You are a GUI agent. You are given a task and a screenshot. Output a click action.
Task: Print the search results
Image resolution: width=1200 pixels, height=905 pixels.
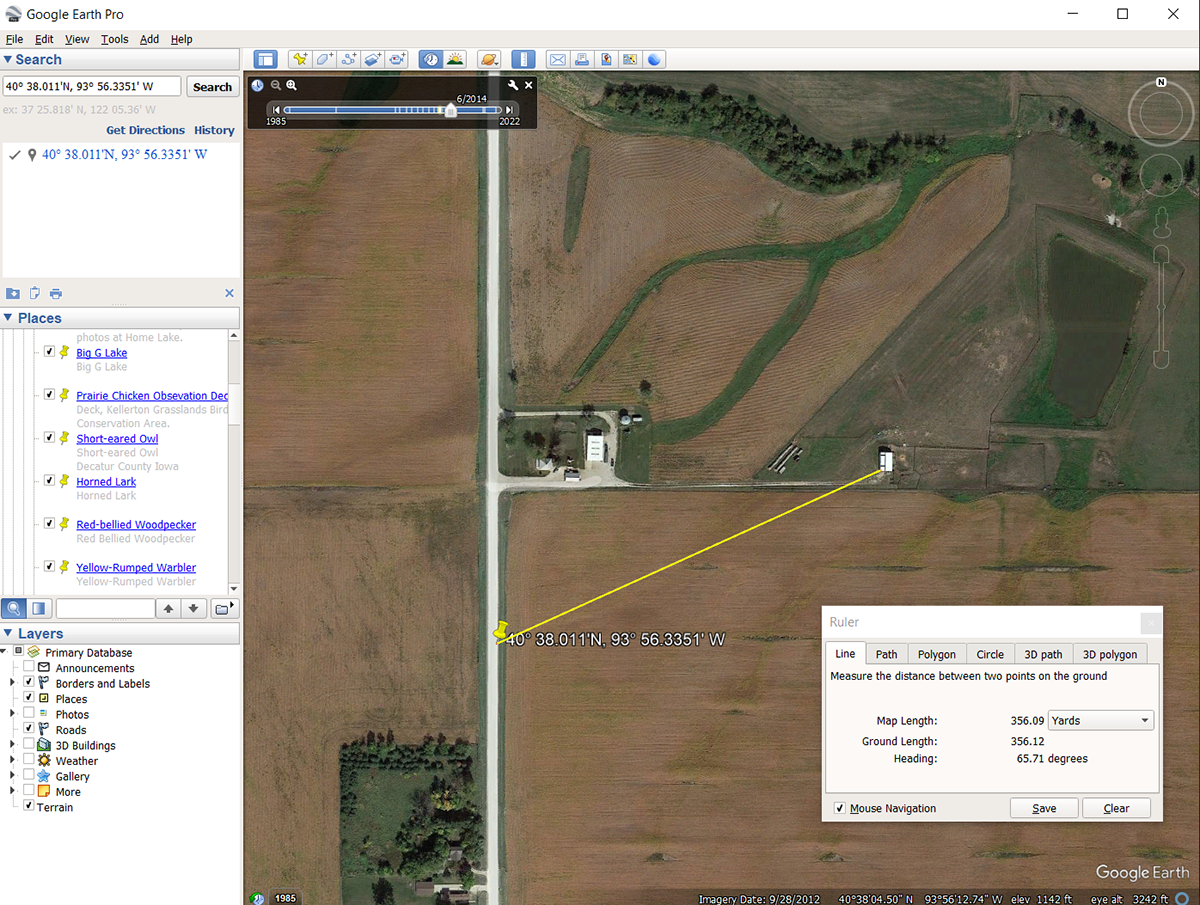pos(56,293)
